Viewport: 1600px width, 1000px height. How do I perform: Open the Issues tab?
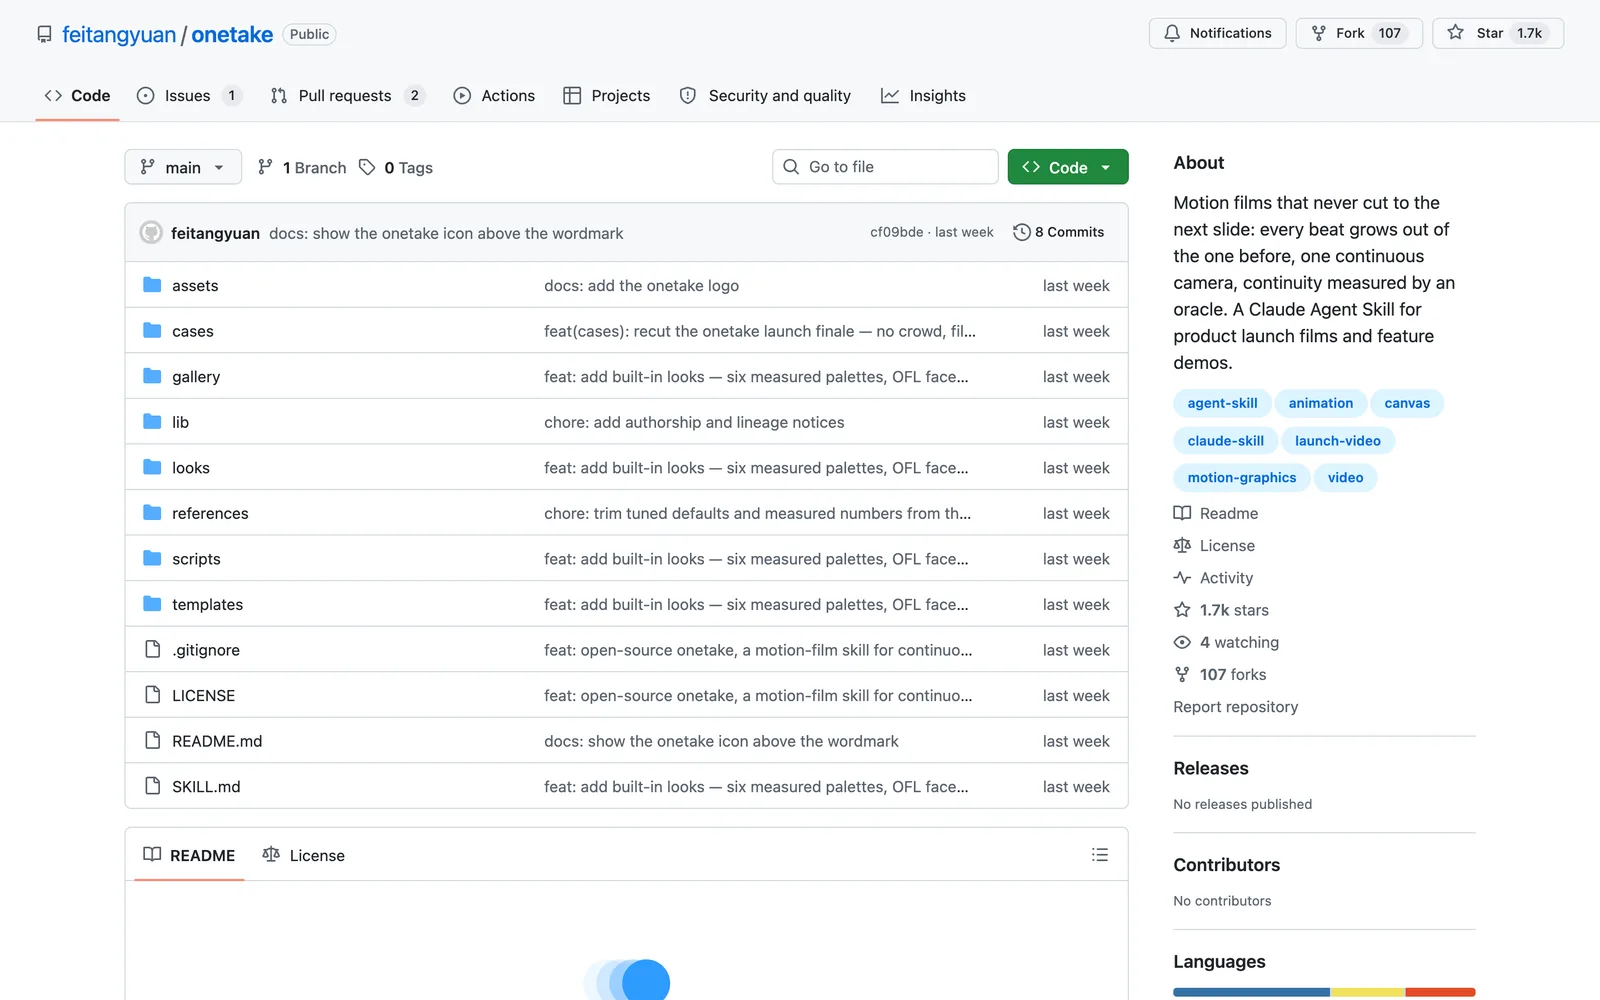point(189,96)
